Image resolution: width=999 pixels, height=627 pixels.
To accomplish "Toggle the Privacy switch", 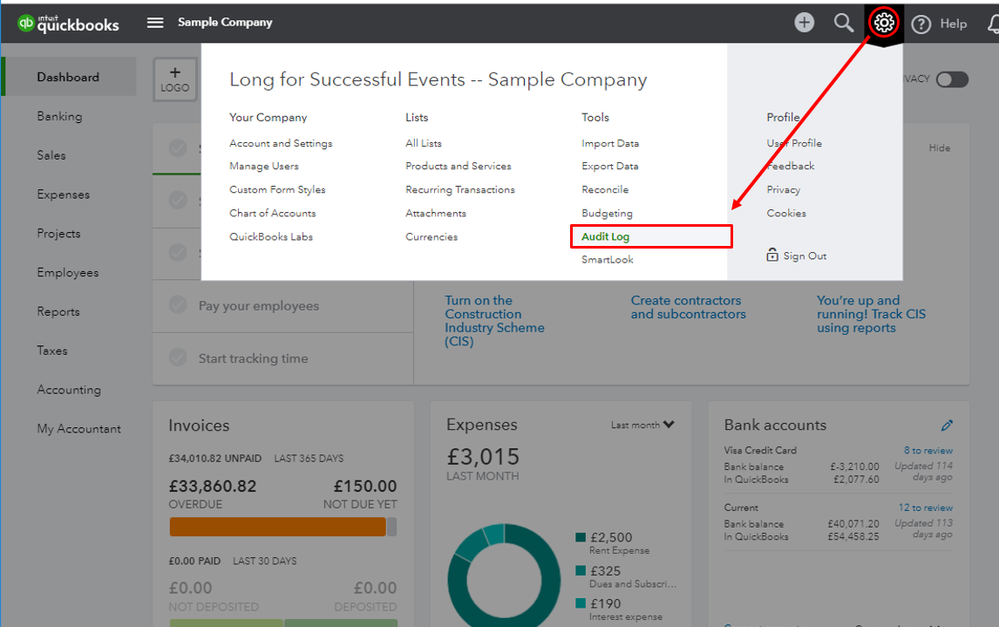I will 952,80.
